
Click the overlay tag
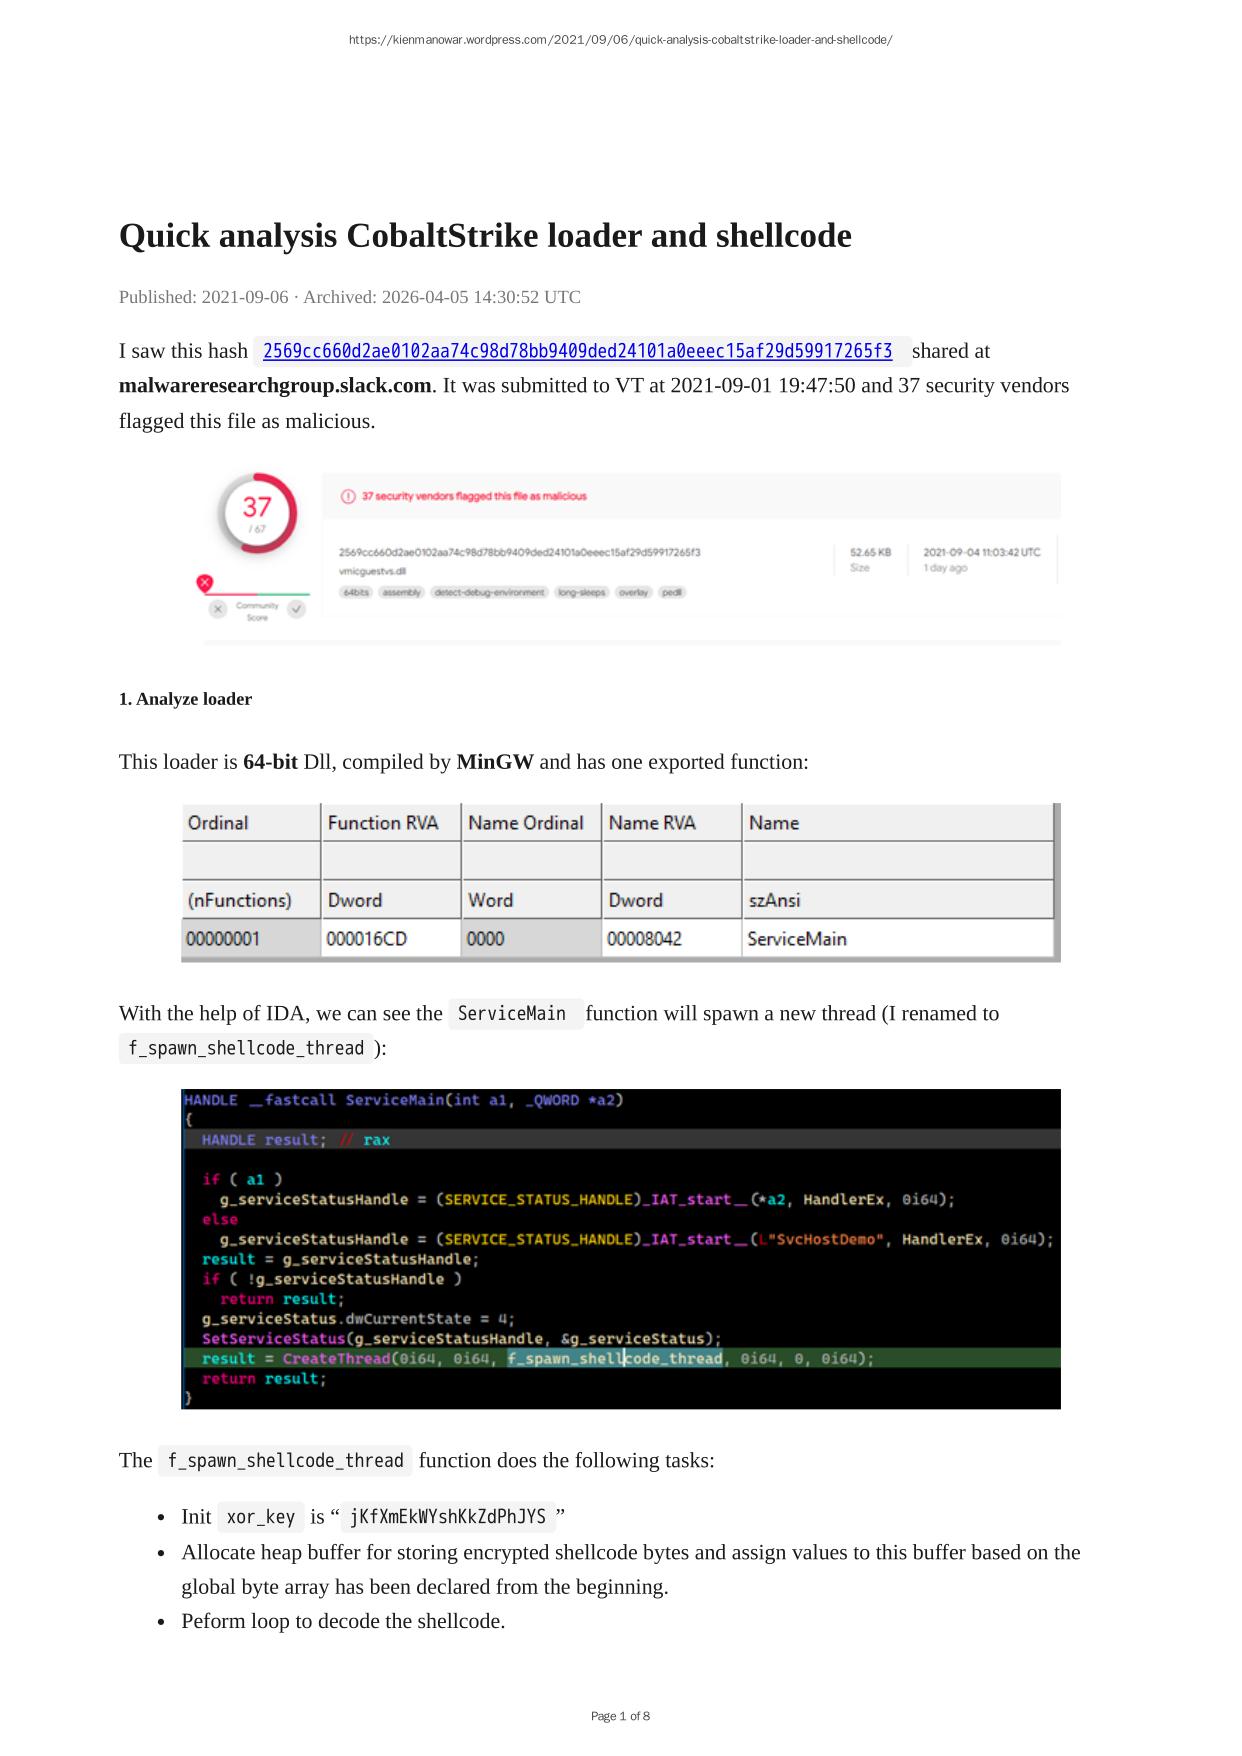[x=633, y=593]
